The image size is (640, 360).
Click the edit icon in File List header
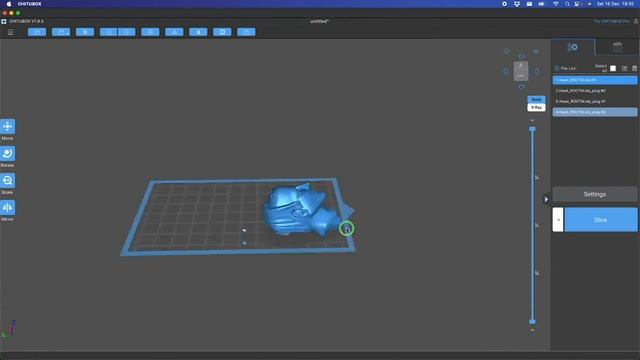pyautogui.click(x=624, y=69)
